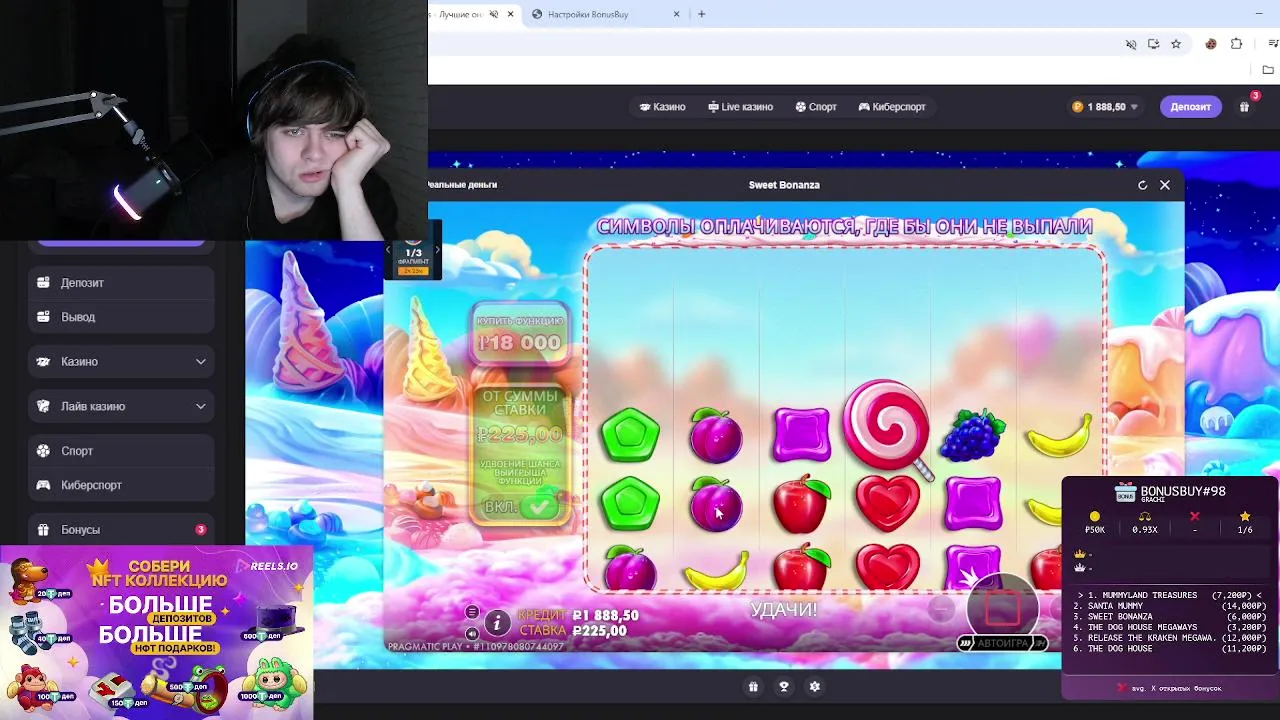Viewport: 1280px width, 720px height.
Task: Close the Sweet Bonanza game window
Action: click(1165, 185)
